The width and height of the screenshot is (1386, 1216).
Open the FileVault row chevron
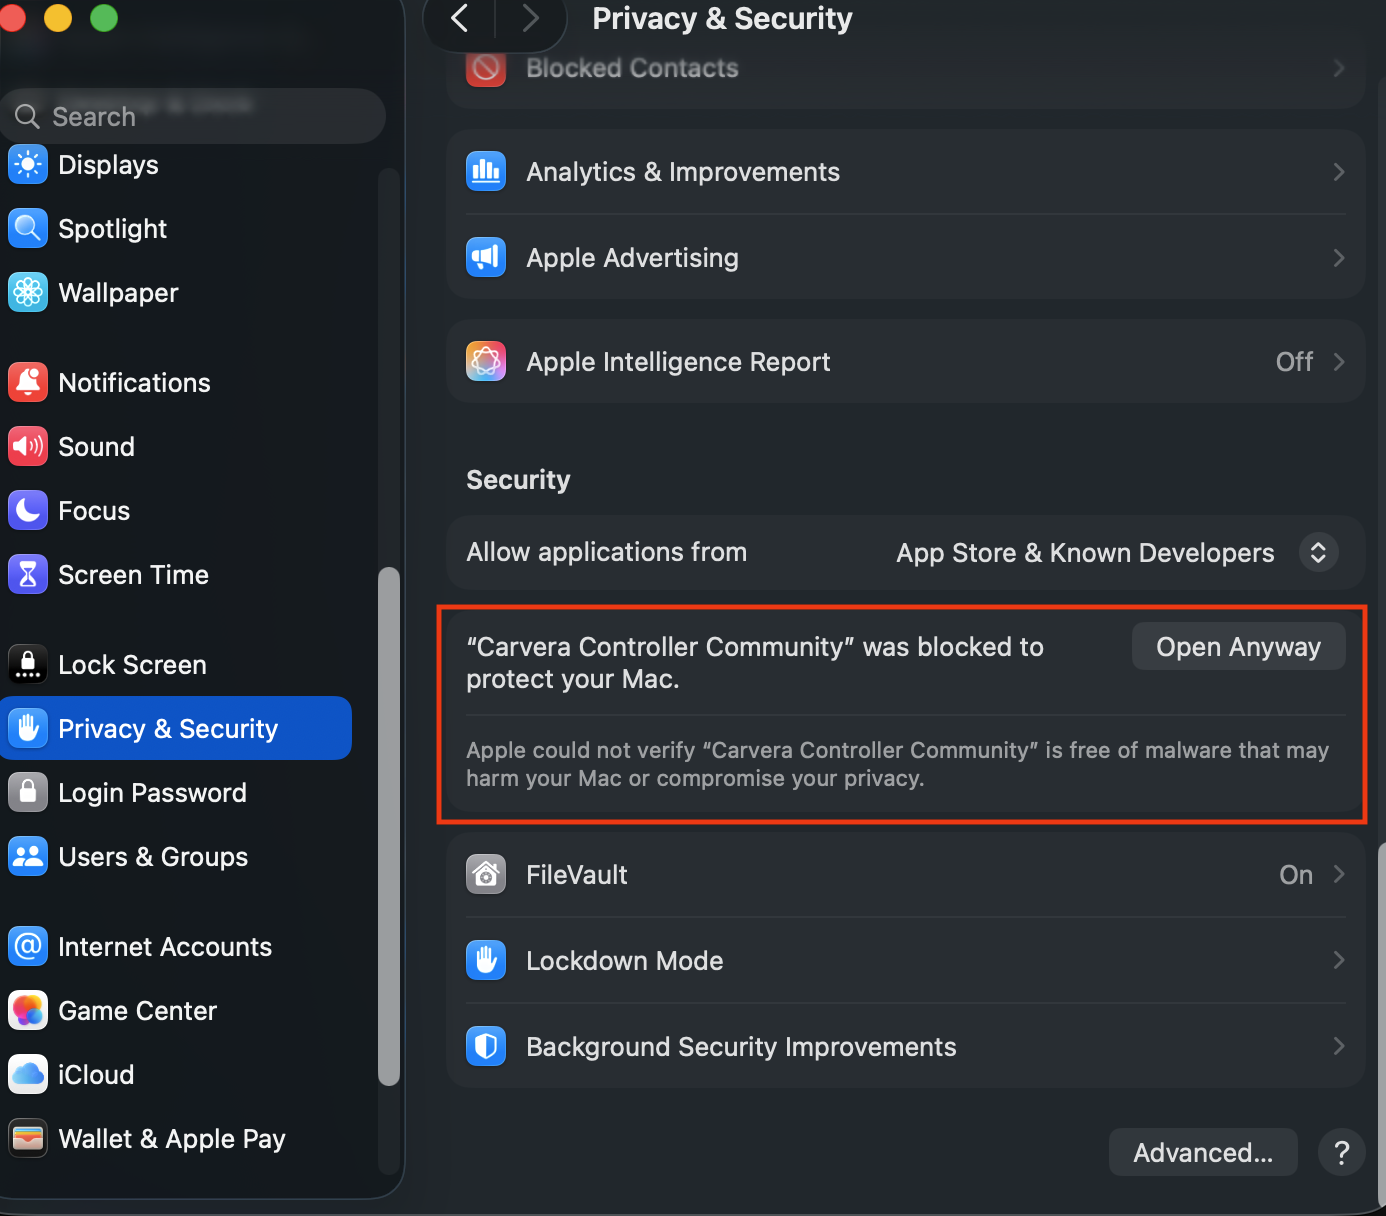coord(1339,875)
